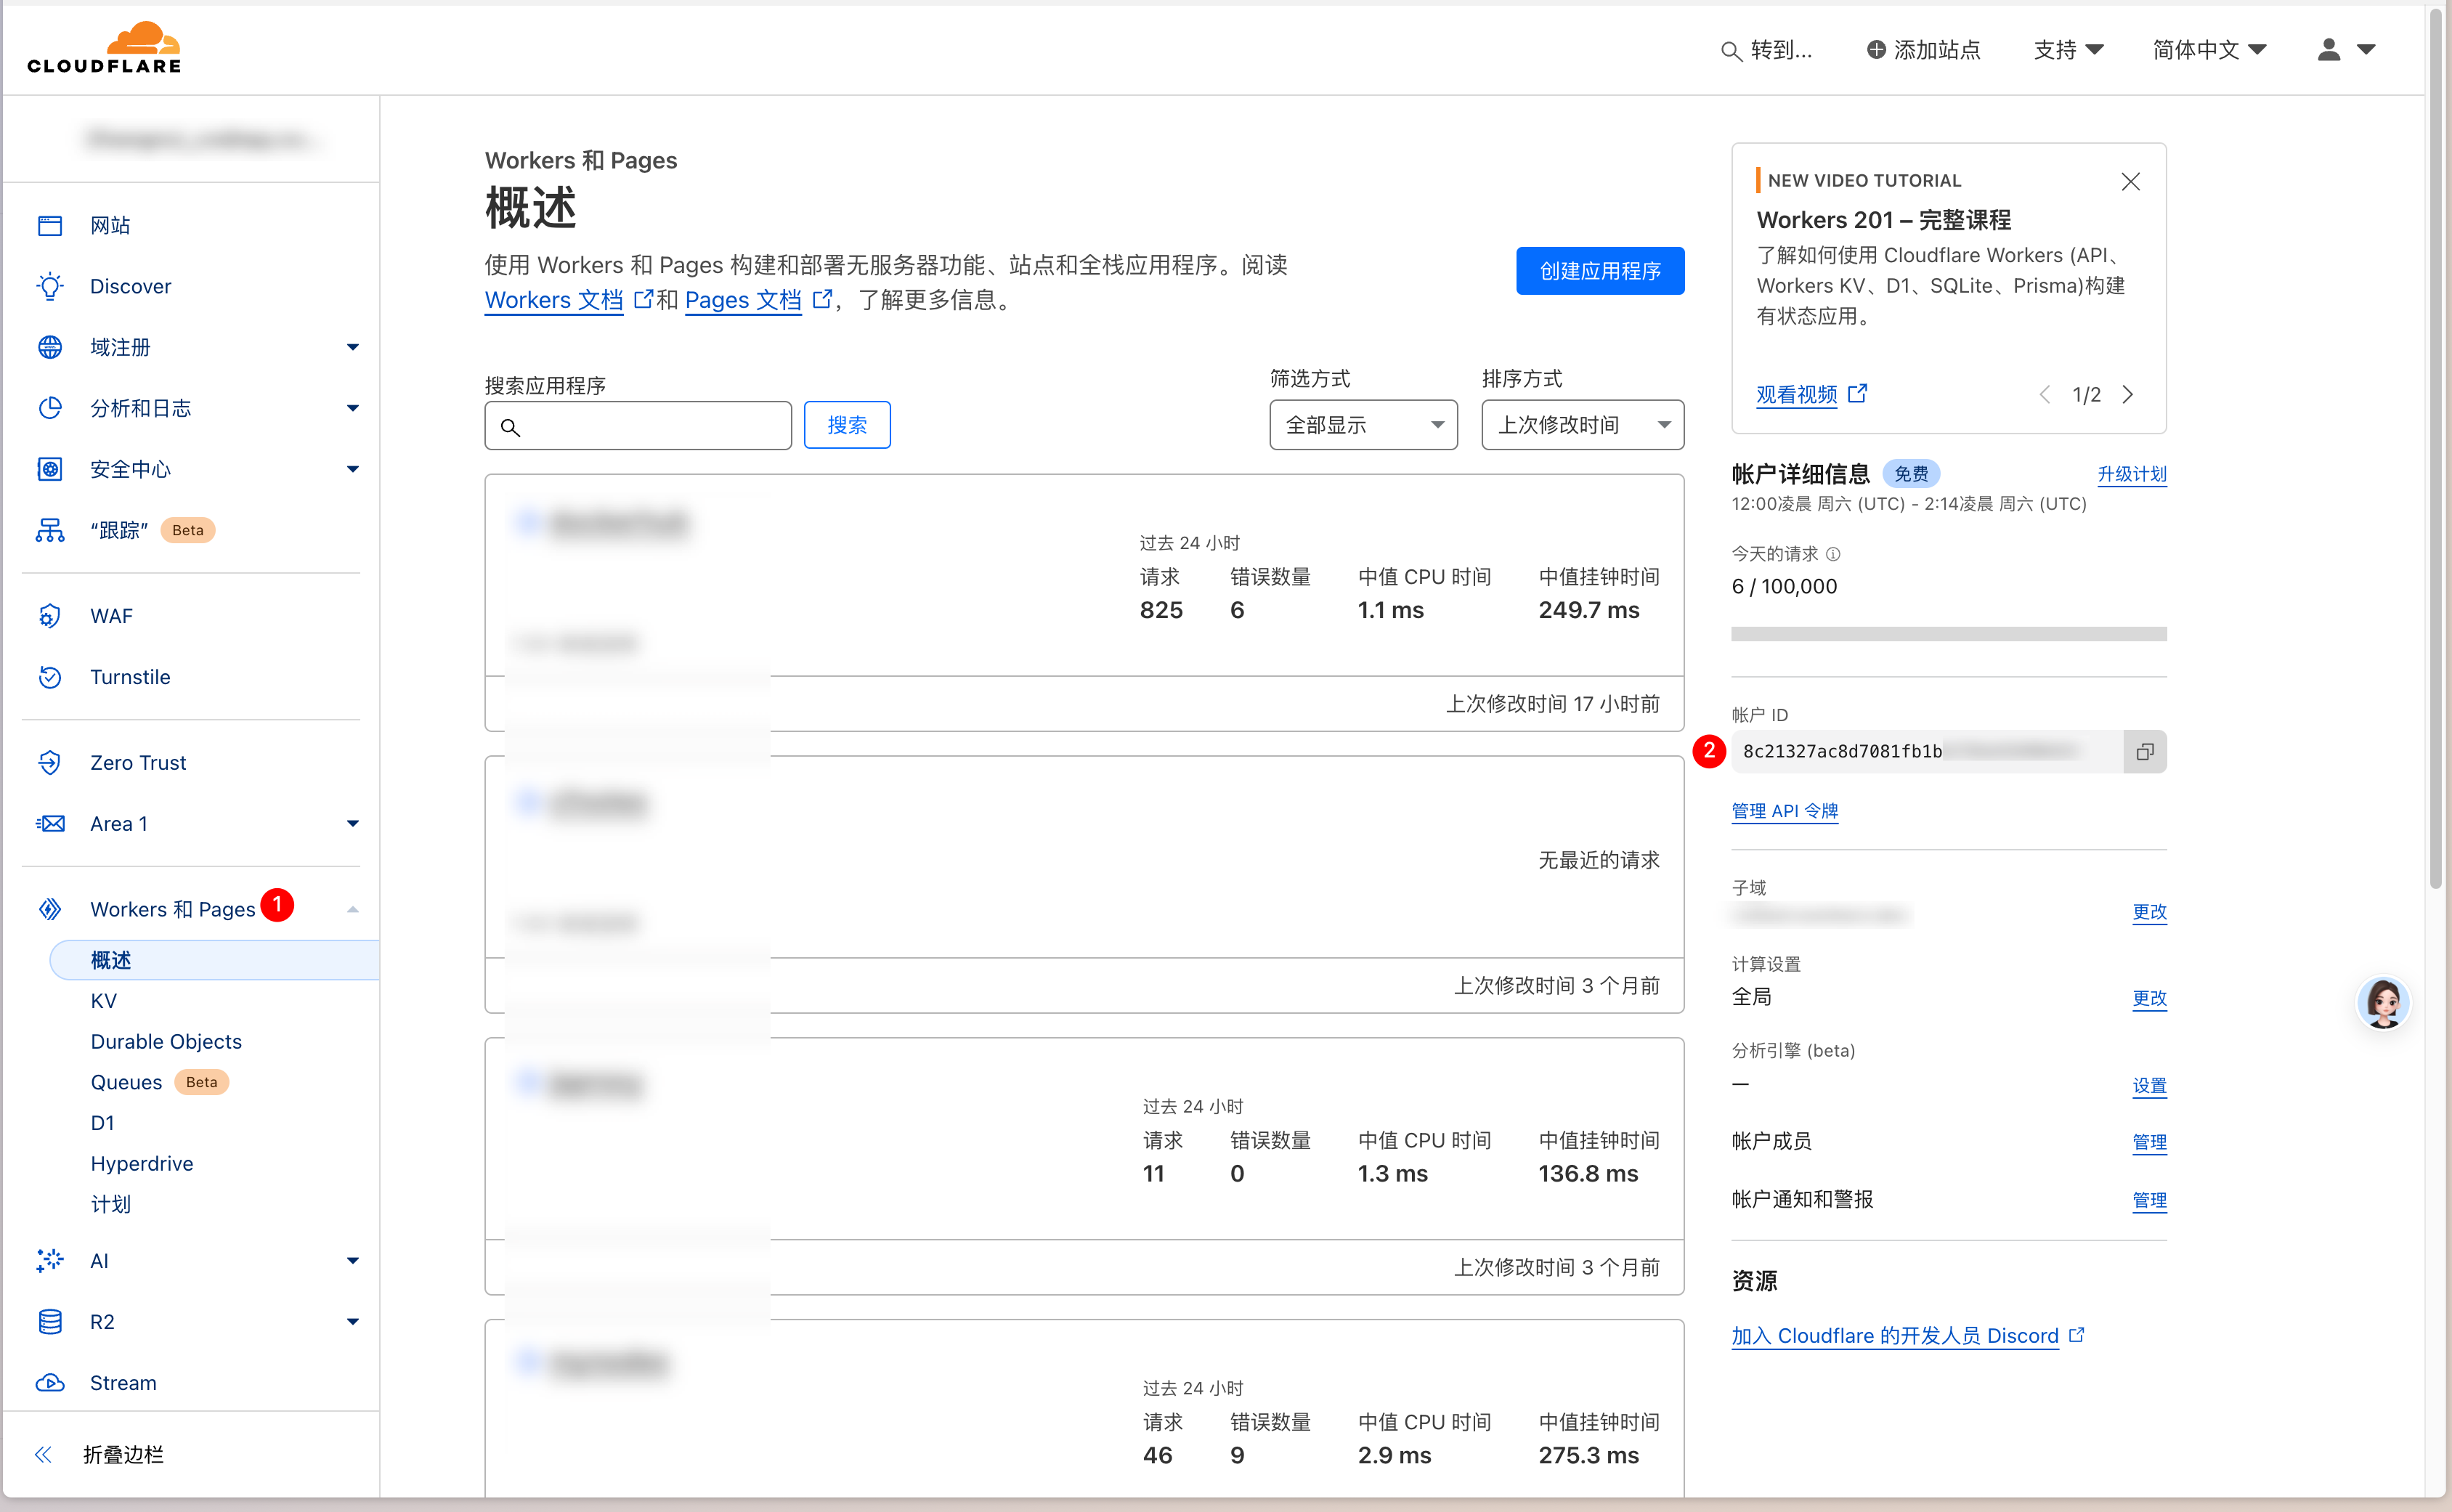Open the Cloudflare developer Discord link
The height and width of the screenshot is (1512, 2452).
click(x=1895, y=1336)
